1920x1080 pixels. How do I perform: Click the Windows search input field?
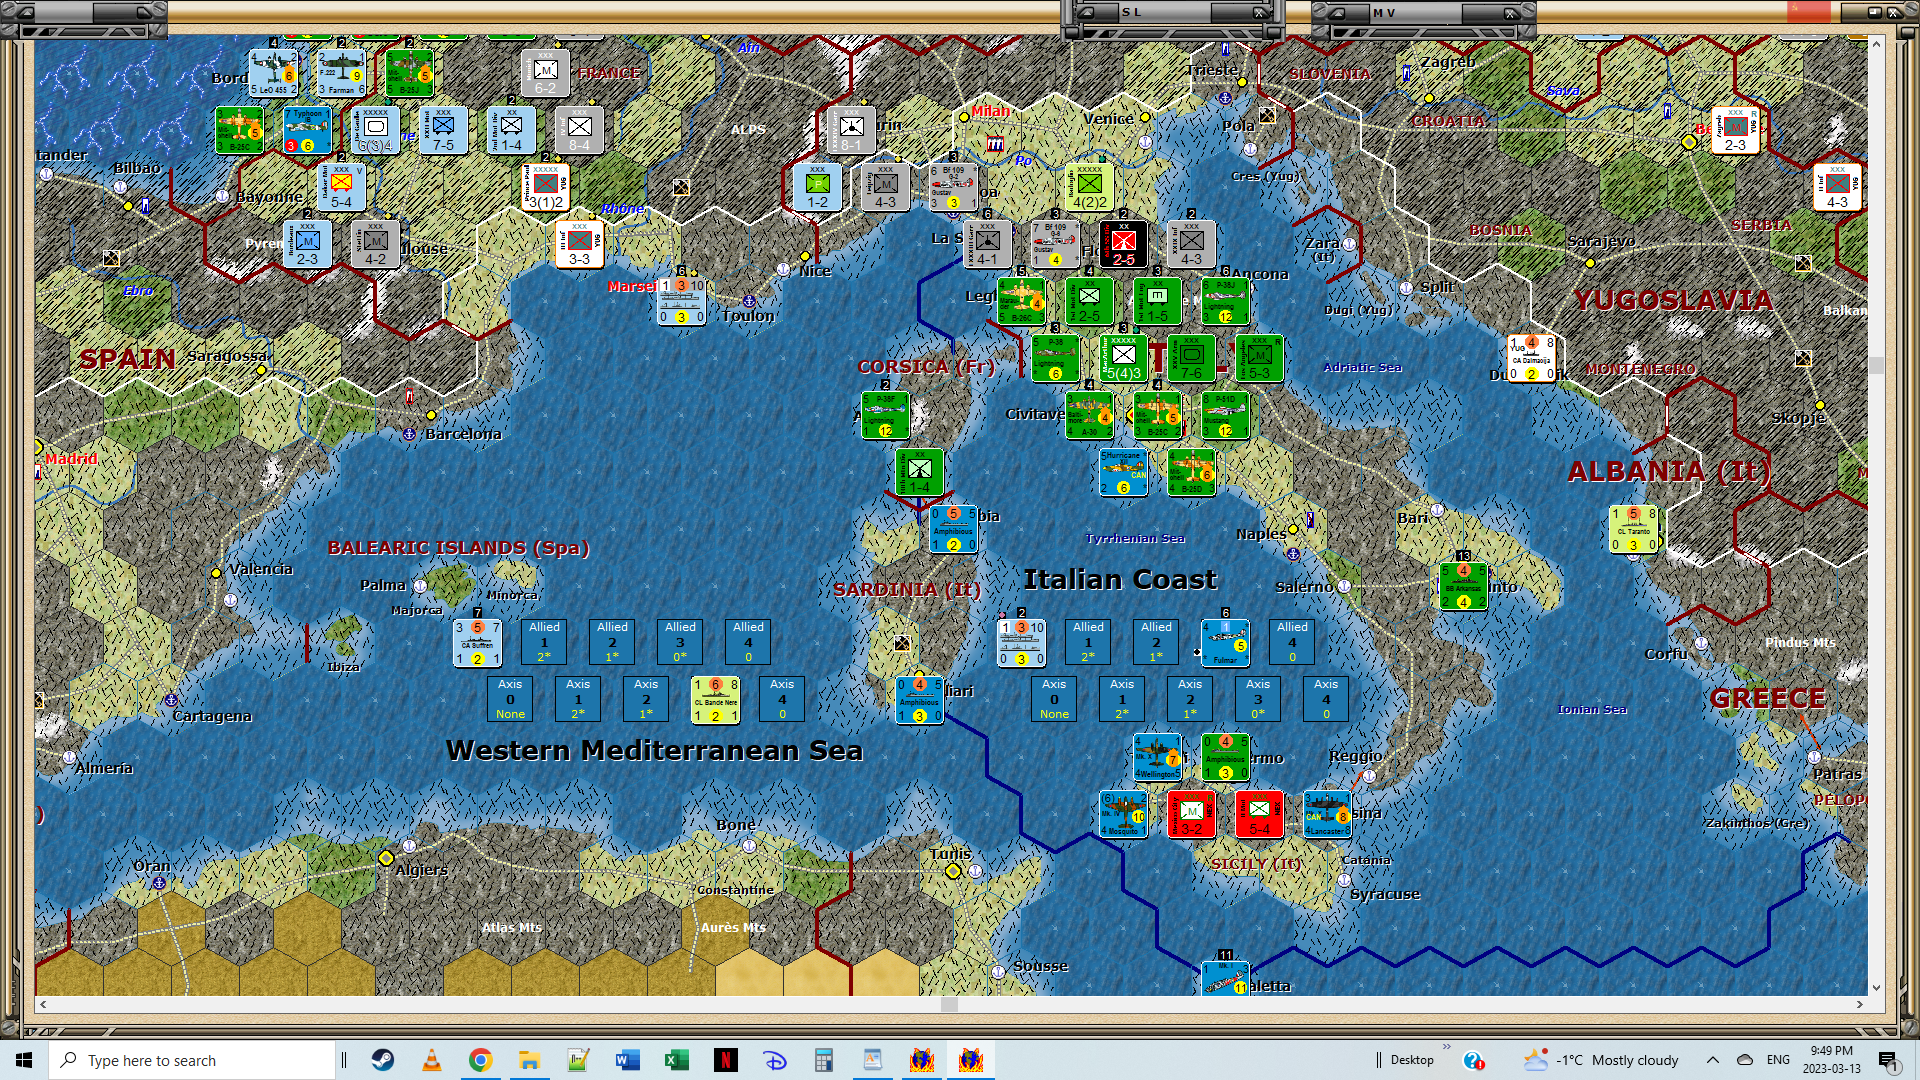click(192, 1060)
